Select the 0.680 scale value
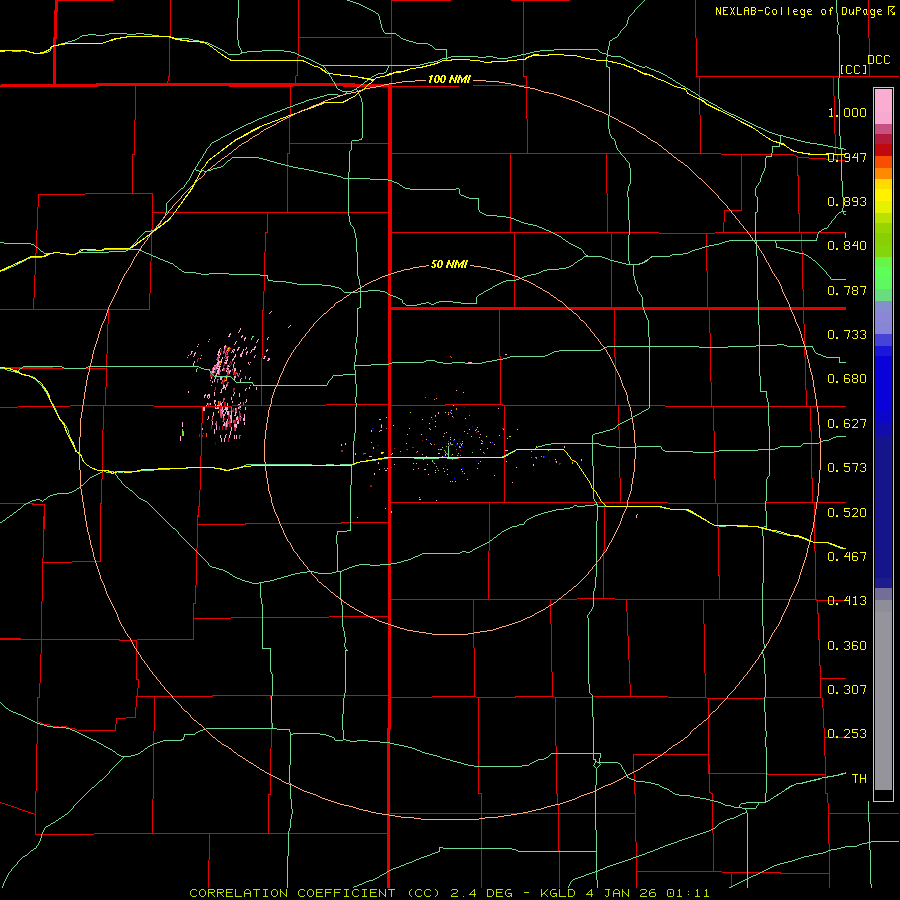 click(x=847, y=379)
